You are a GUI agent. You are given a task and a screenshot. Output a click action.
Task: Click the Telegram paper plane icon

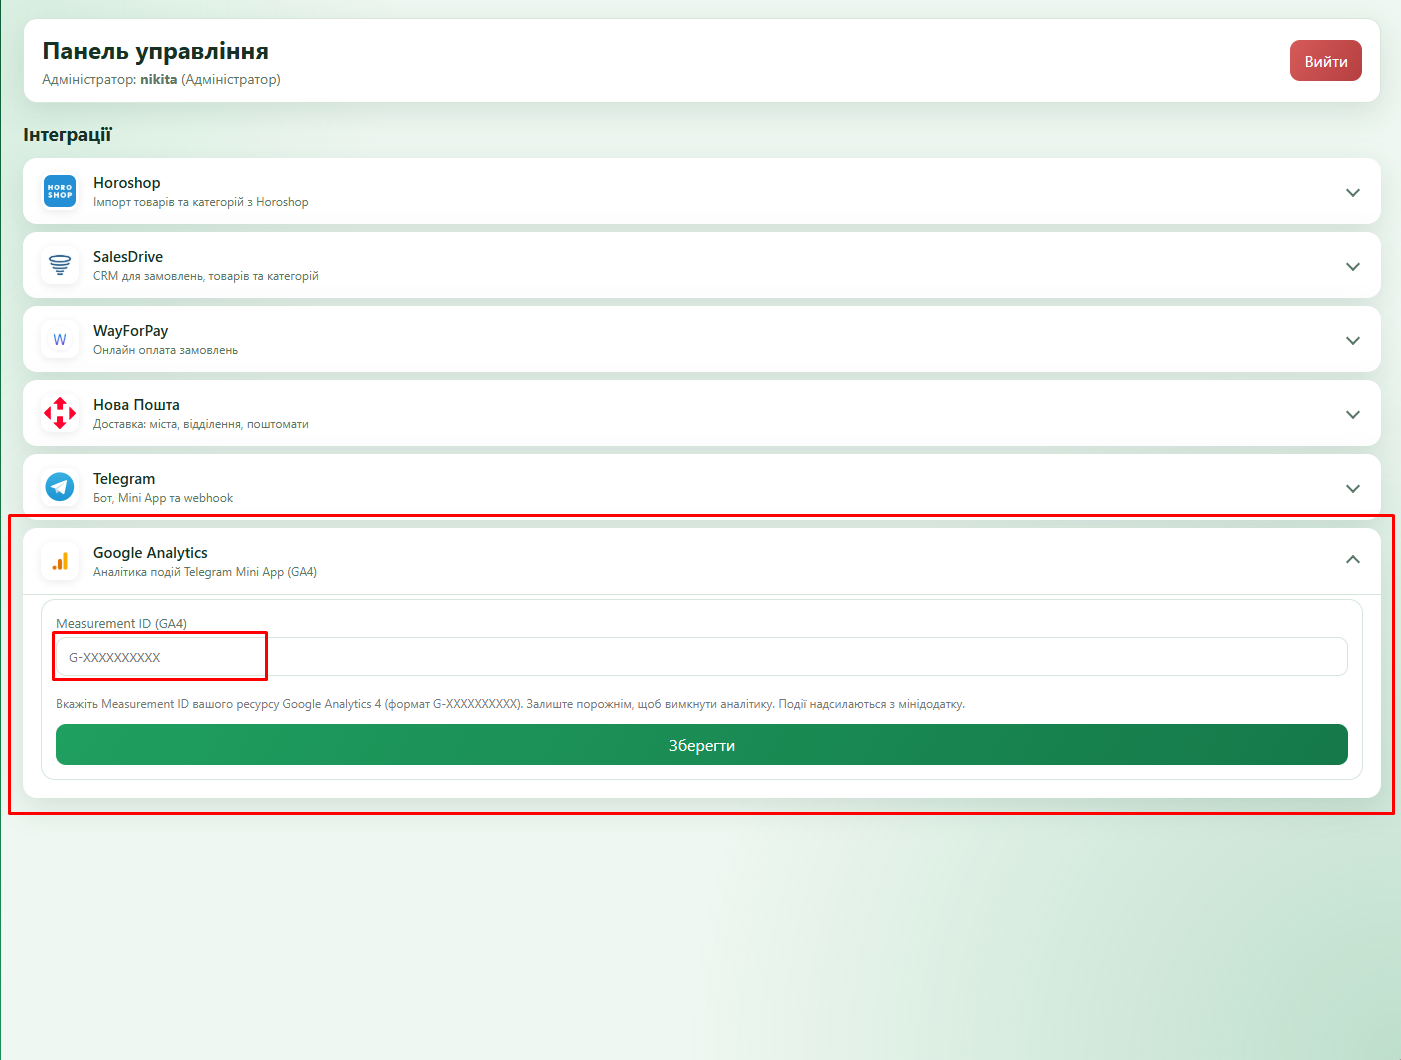pyautogui.click(x=60, y=487)
